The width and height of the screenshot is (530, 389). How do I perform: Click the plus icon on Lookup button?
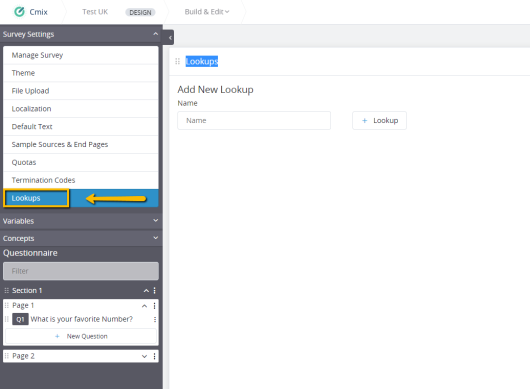[x=364, y=121]
